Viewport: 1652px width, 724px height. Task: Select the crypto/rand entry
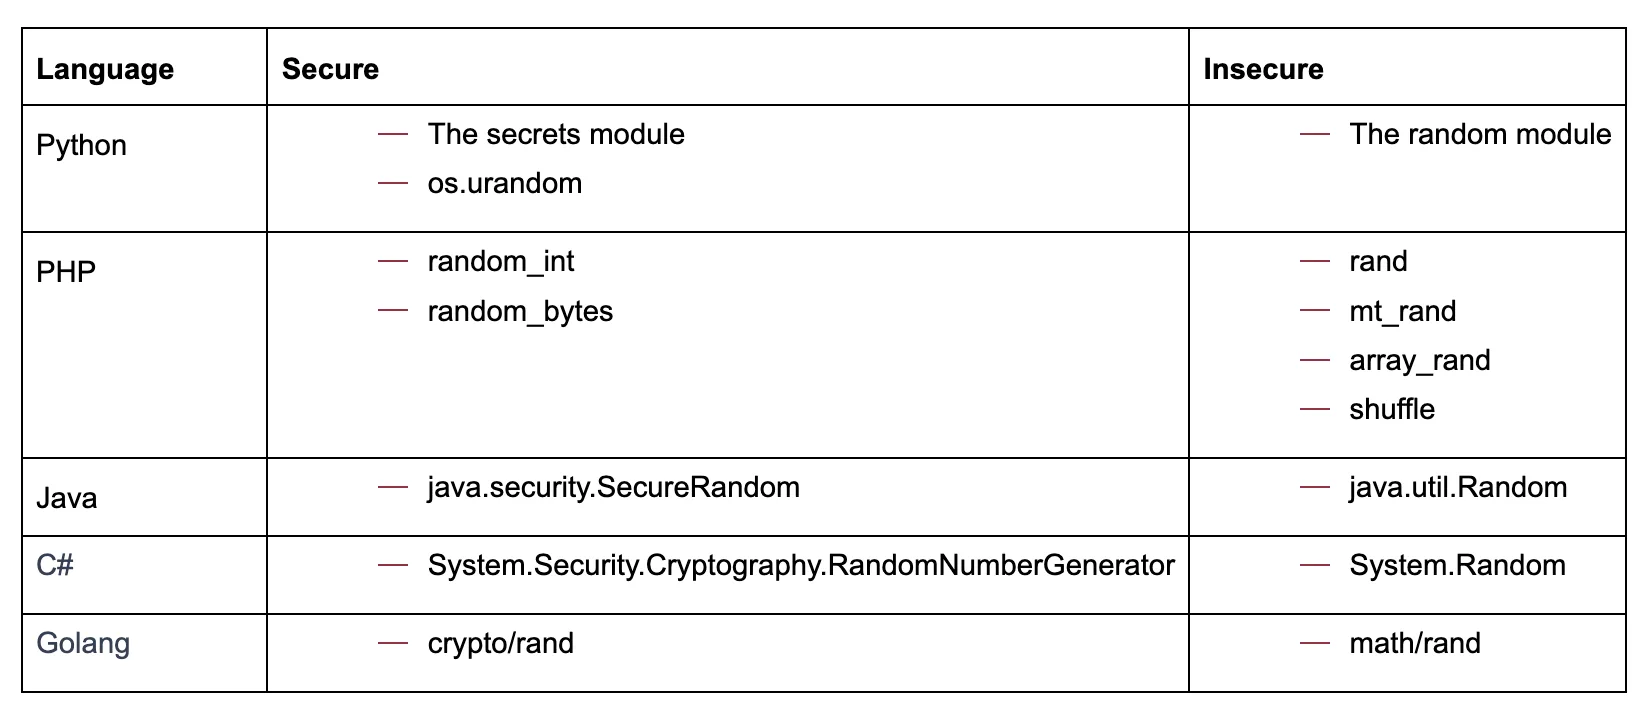tap(500, 644)
